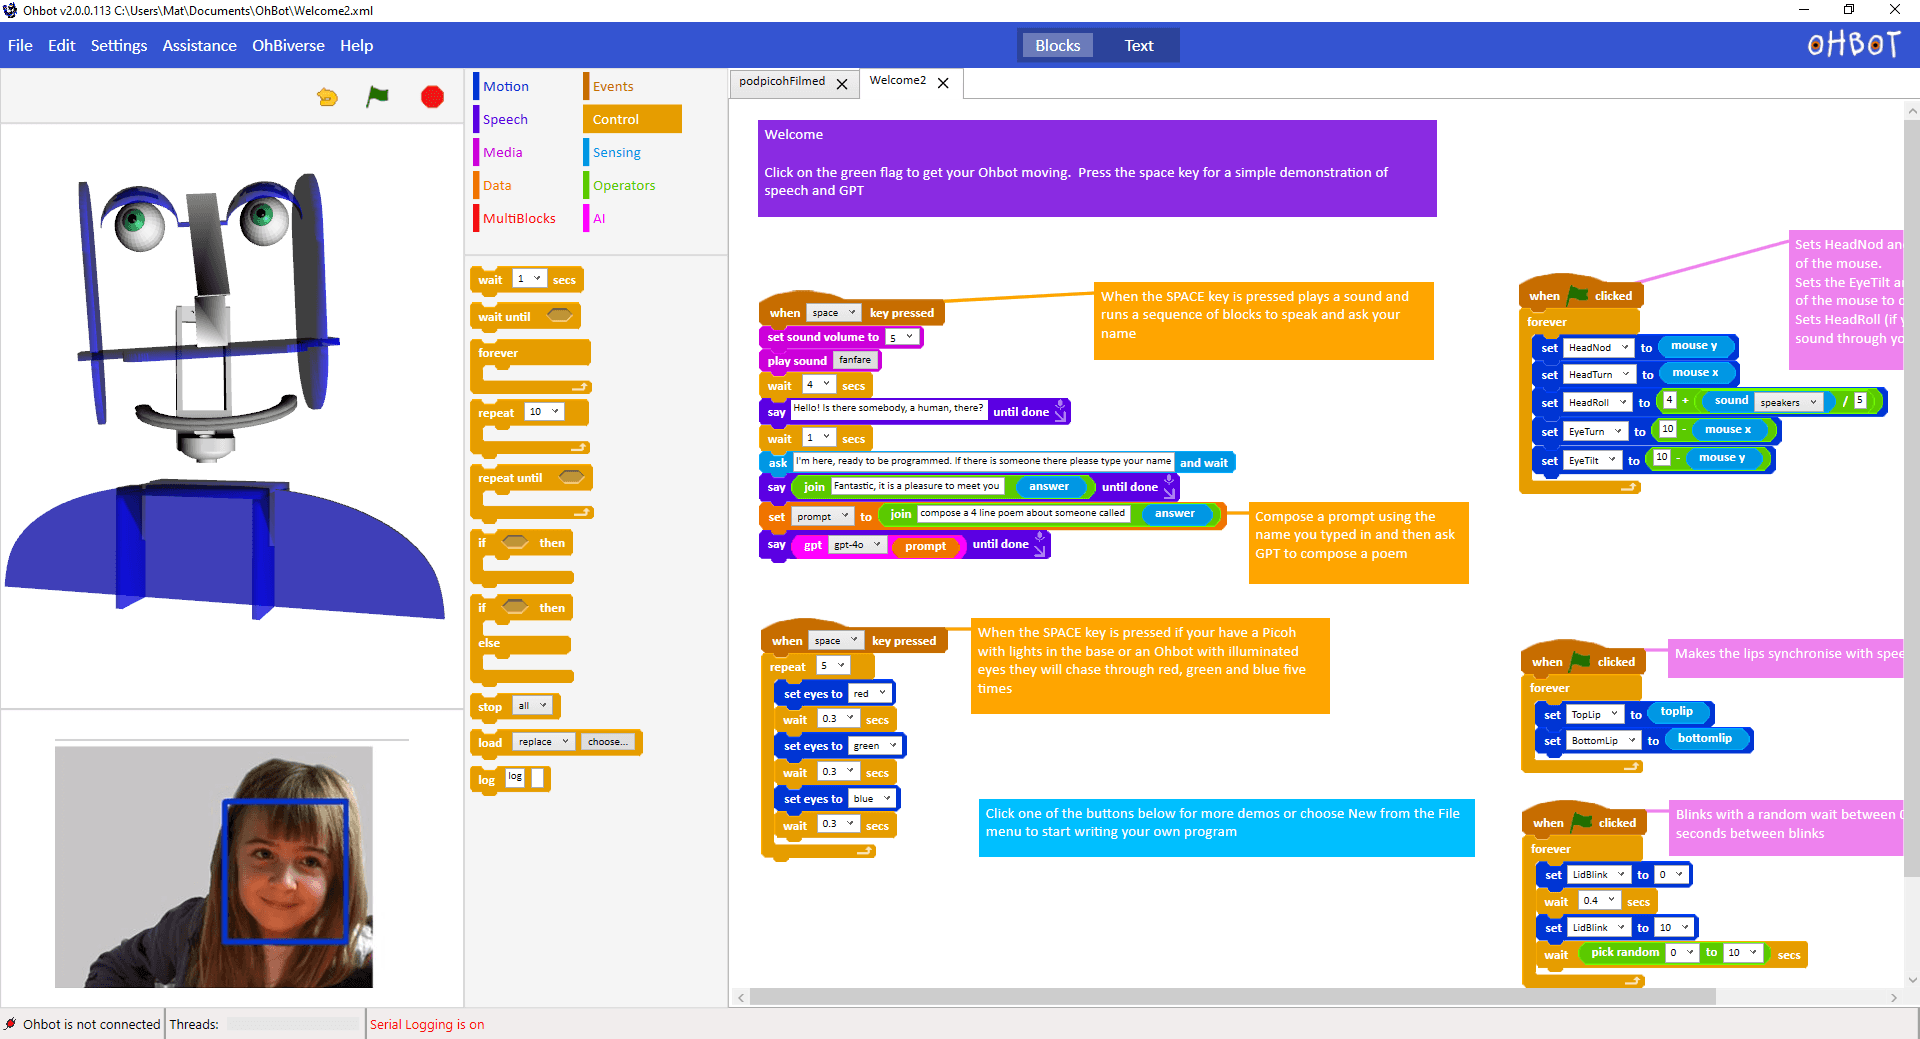The image size is (1920, 1039).
Task: Select the Sensing block category
Action: [616, 153]
